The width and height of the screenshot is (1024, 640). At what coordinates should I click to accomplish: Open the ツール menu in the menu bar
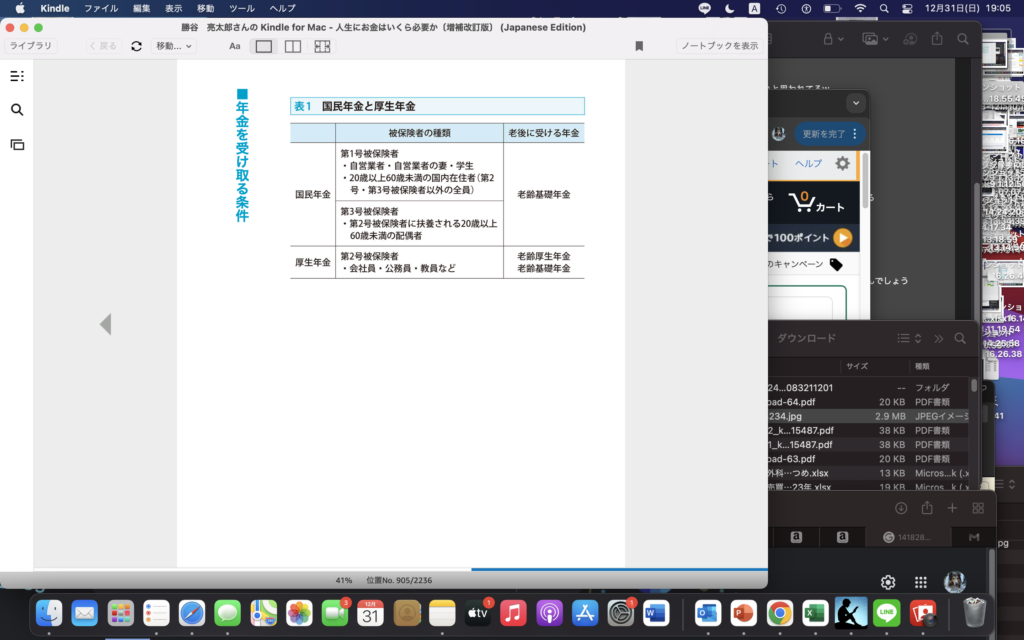coord(241,8)
